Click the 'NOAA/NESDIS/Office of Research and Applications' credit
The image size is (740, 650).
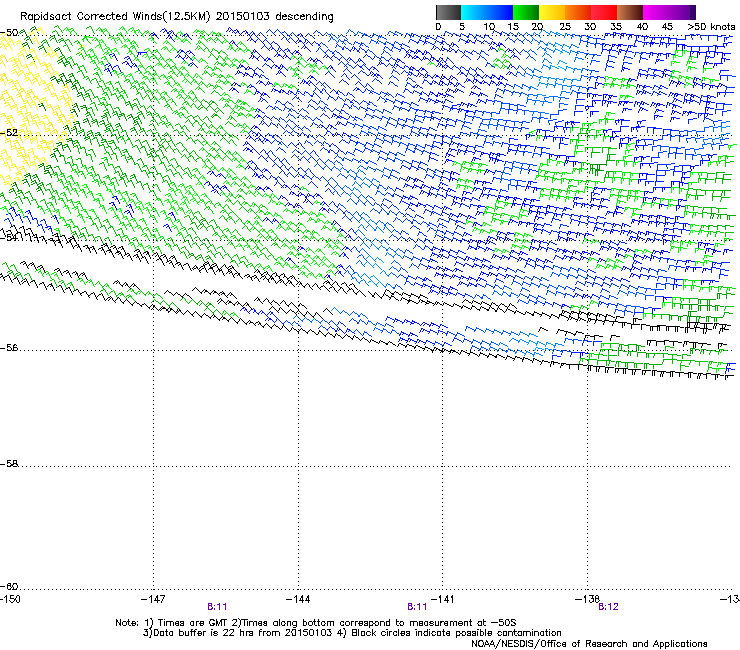pos(589,644)
